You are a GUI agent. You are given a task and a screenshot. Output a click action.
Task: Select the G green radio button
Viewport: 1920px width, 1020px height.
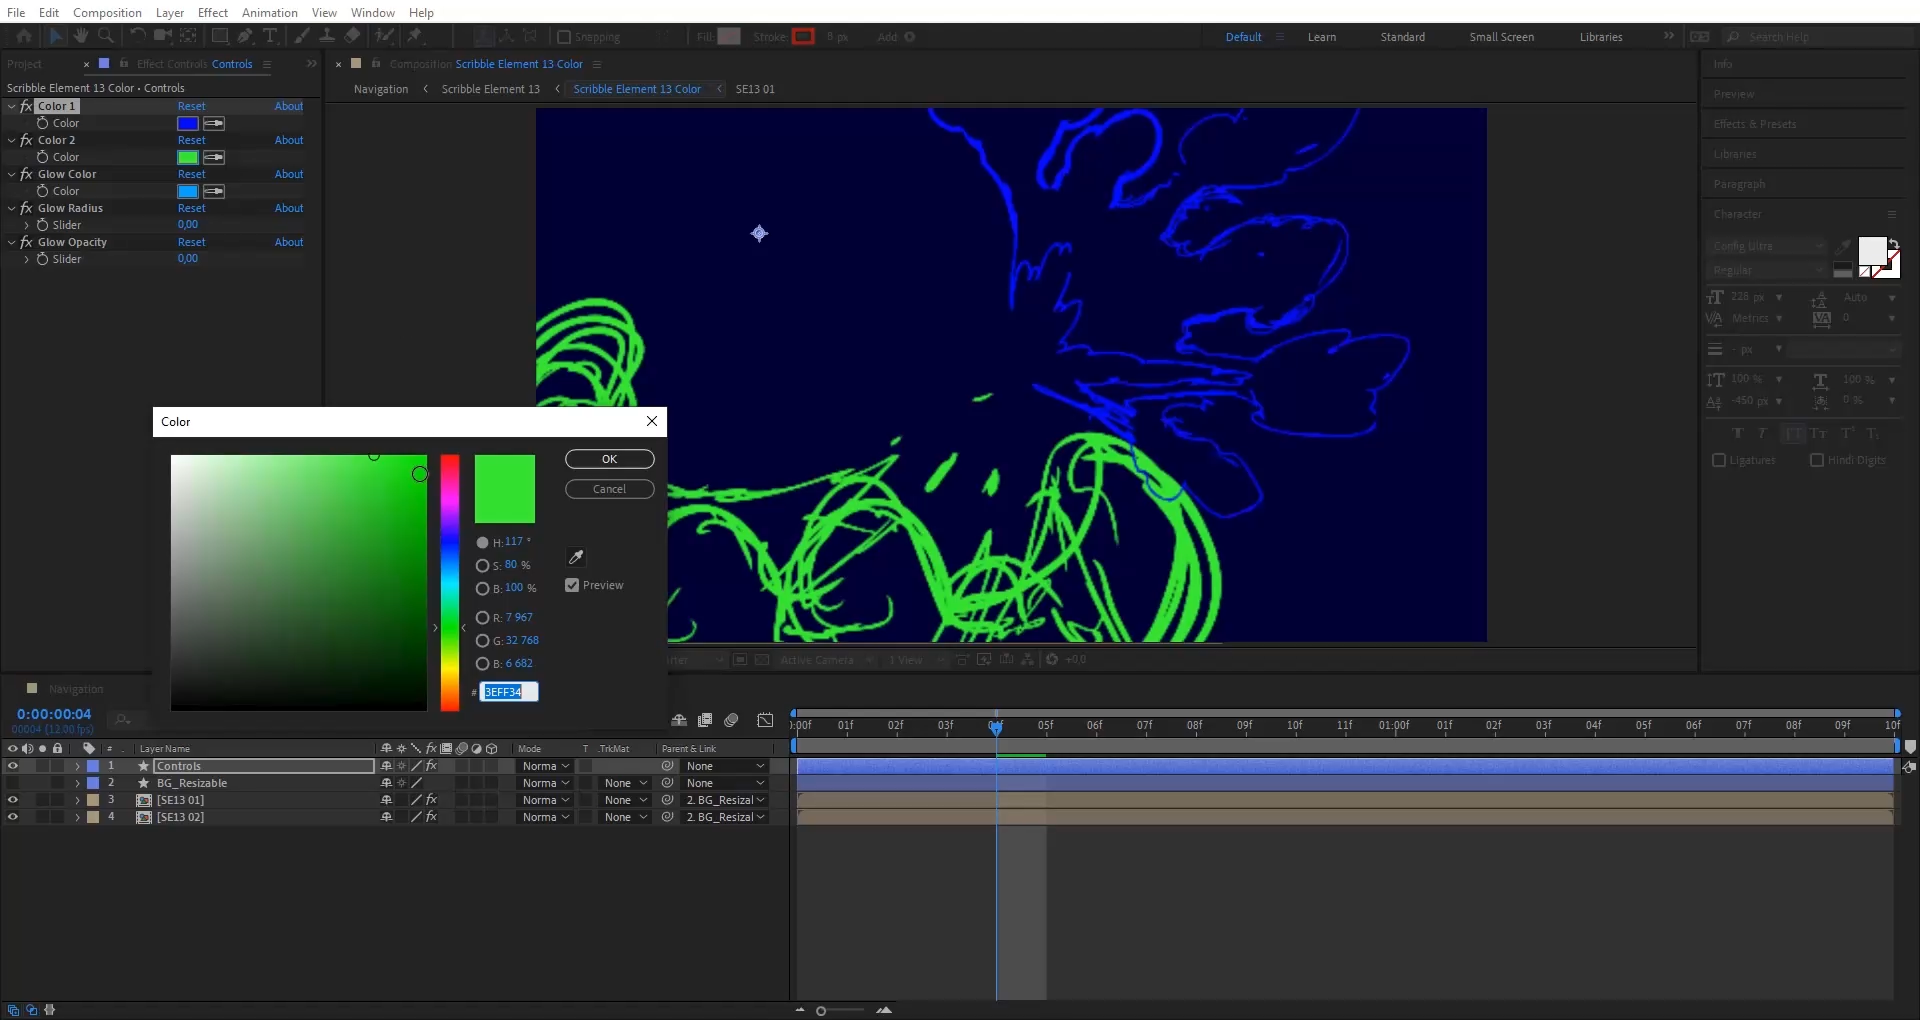(482, 641)
